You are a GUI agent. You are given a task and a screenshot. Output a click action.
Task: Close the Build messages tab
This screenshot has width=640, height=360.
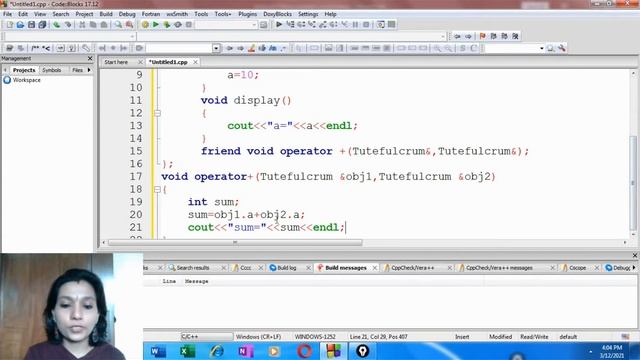[375, 268]
